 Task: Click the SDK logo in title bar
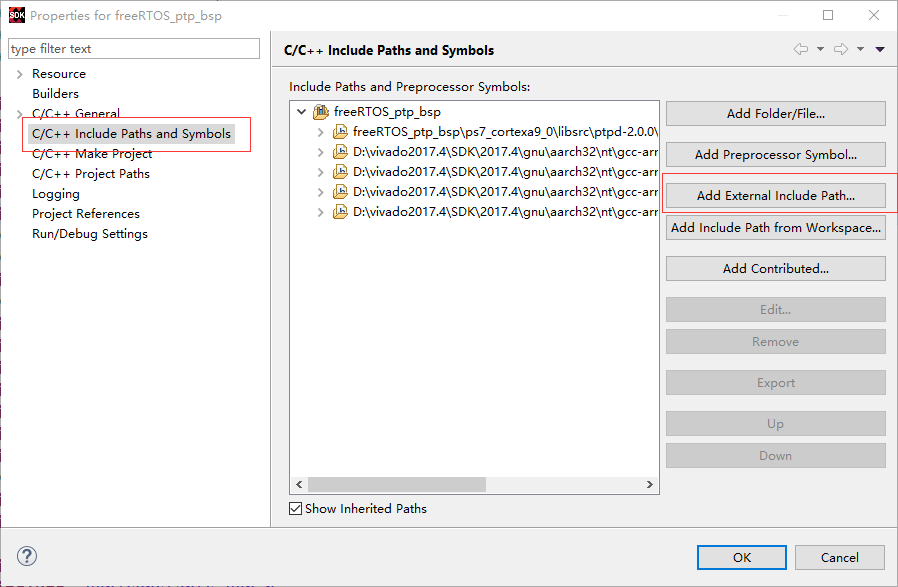pyautogui.click(x=17, y=15)
